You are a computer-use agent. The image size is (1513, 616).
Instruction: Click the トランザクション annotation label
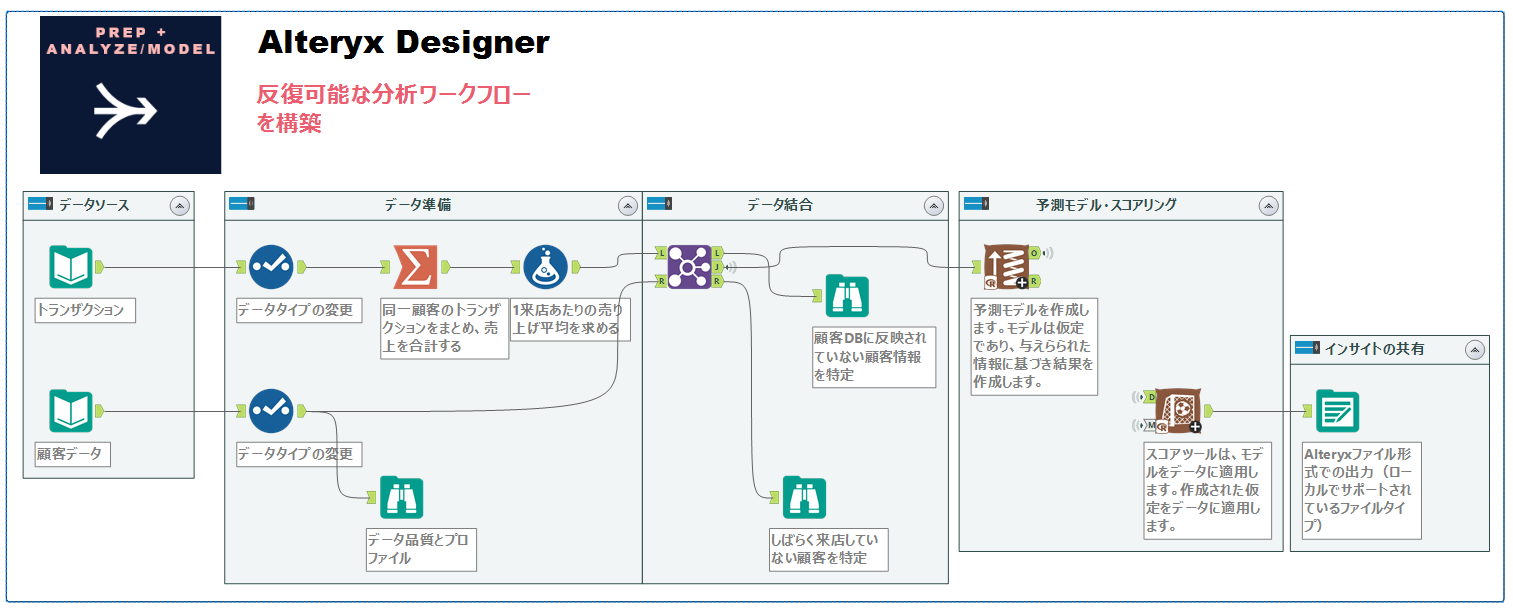point(84,310)
